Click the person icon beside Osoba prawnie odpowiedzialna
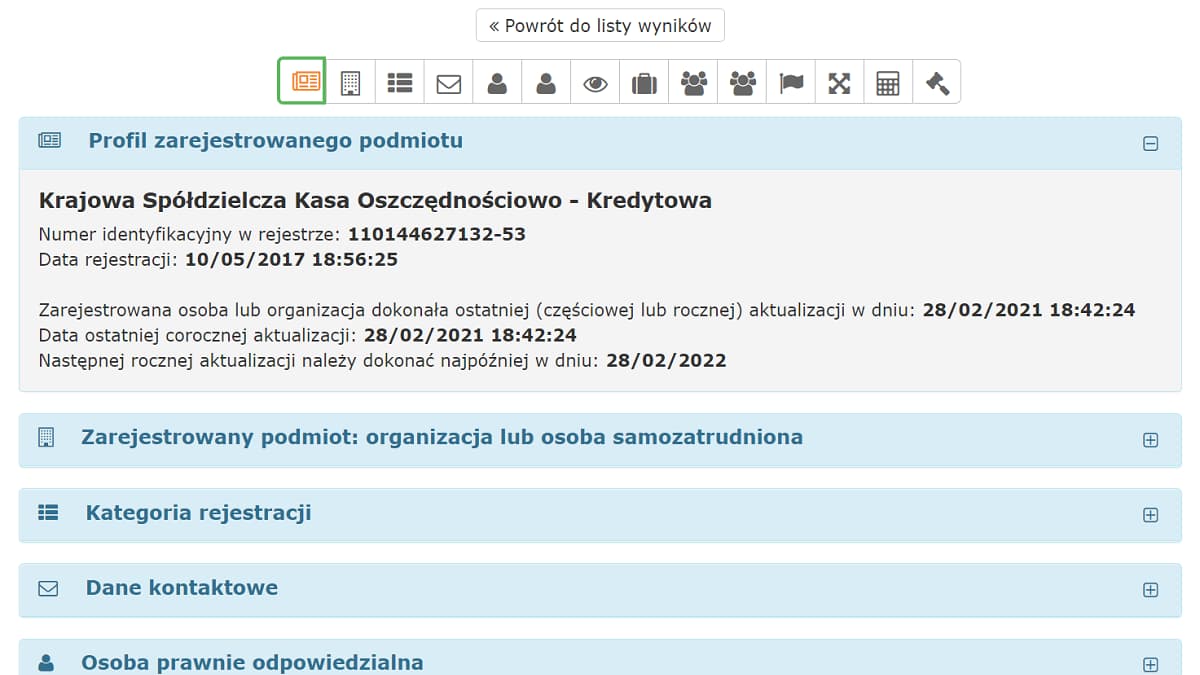 coord(46,663)
